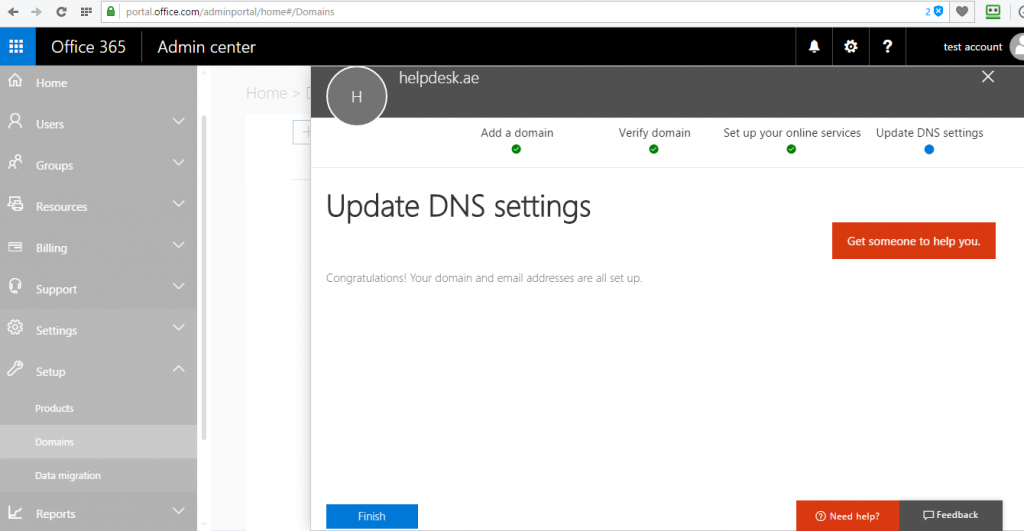Click the helpdesk.ae H avatar circle
1024x531 pixels.
(x=357, y=96)
